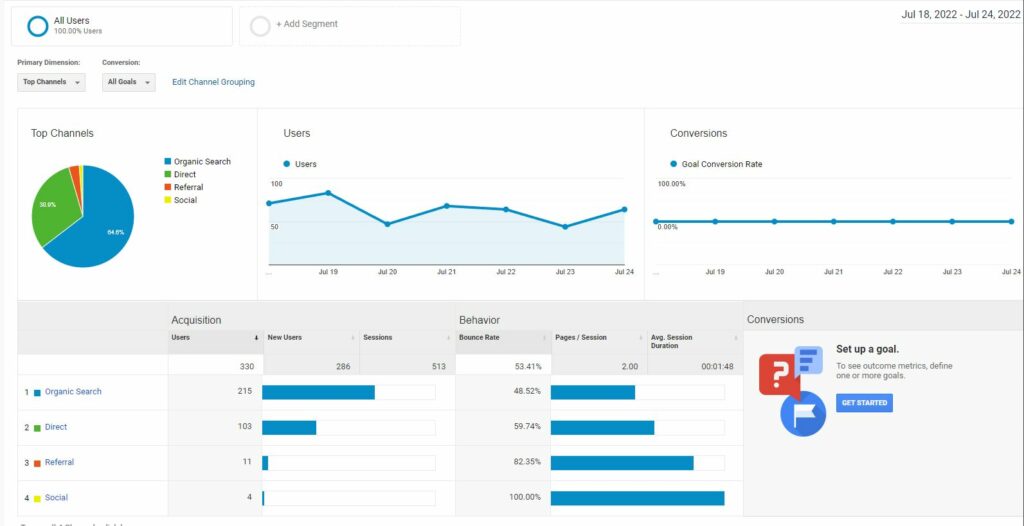The height and width of the screenshot is (526, 1024).
Task: Click the Edit Channel Grouping link
Action: pos(213,82)
